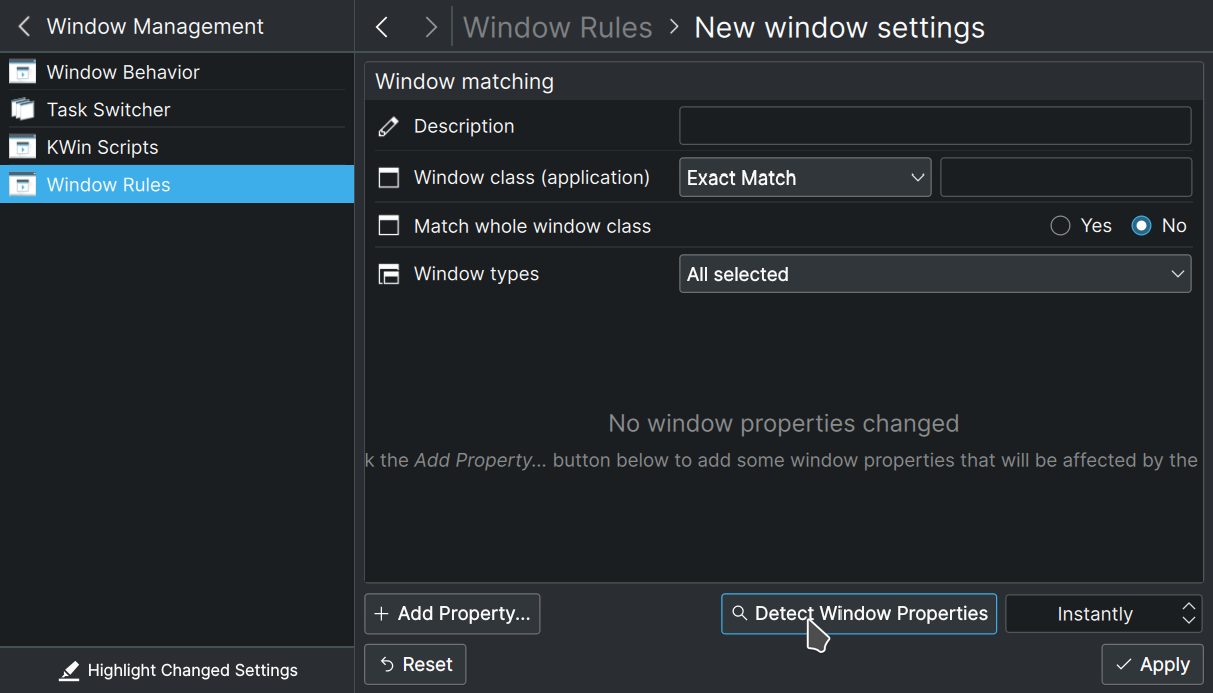Viewport: 1213px width, 693px height.
Task: Click the Match whole window class icon
Action: point(389,226)
